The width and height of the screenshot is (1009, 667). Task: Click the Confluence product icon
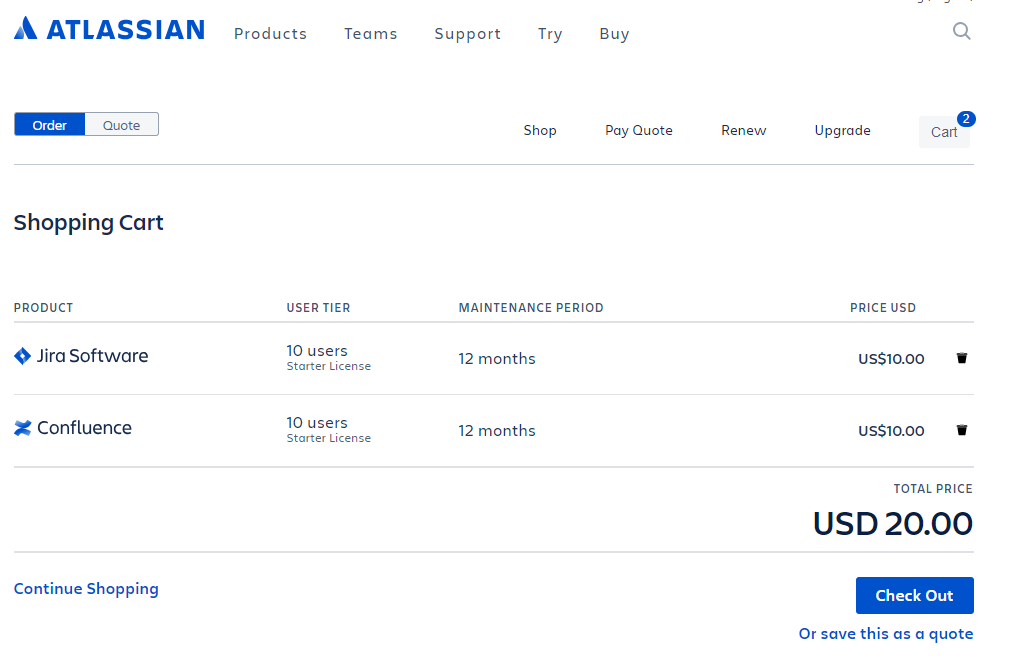pyautogui.click(x=22, y=428)
